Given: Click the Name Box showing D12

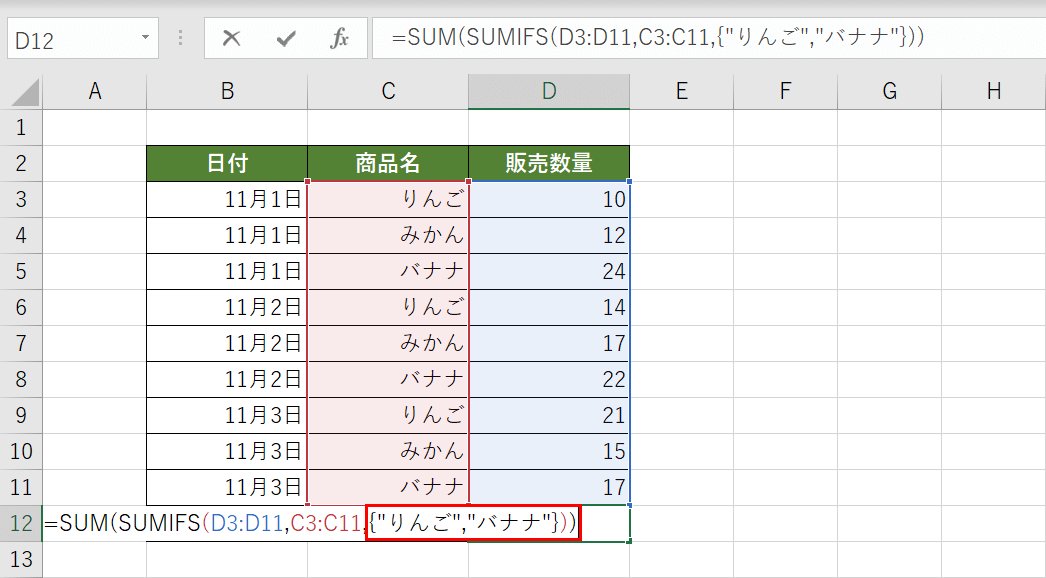Looking at the screenshot, I should point(70,40).
